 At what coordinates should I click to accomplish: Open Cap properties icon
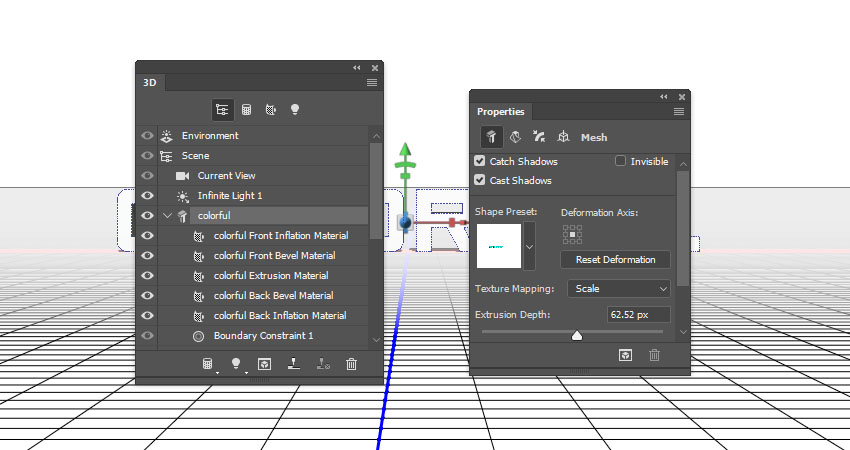(539, 137)
